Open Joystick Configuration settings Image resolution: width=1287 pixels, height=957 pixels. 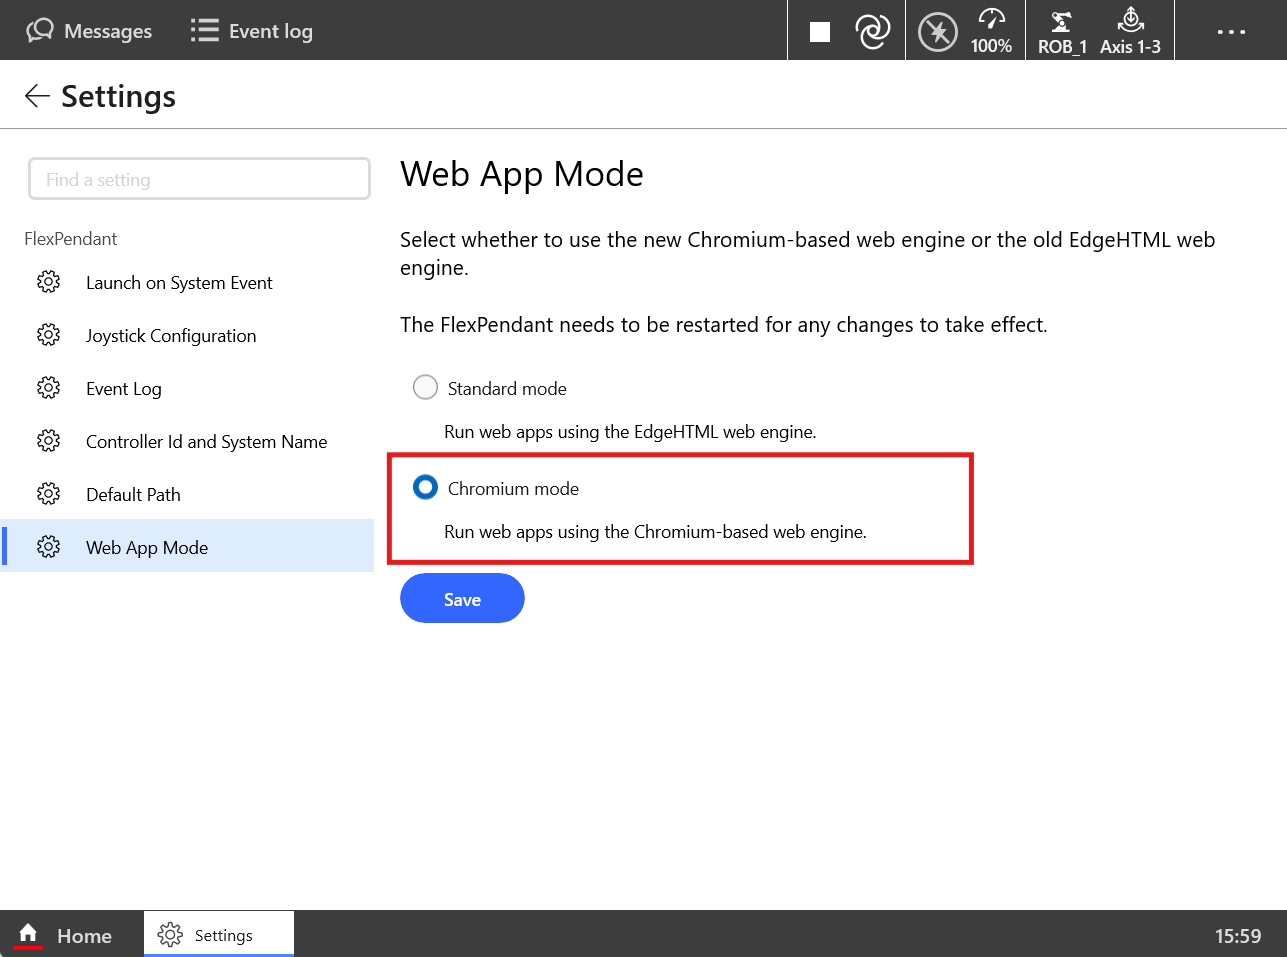pos(189,336)
